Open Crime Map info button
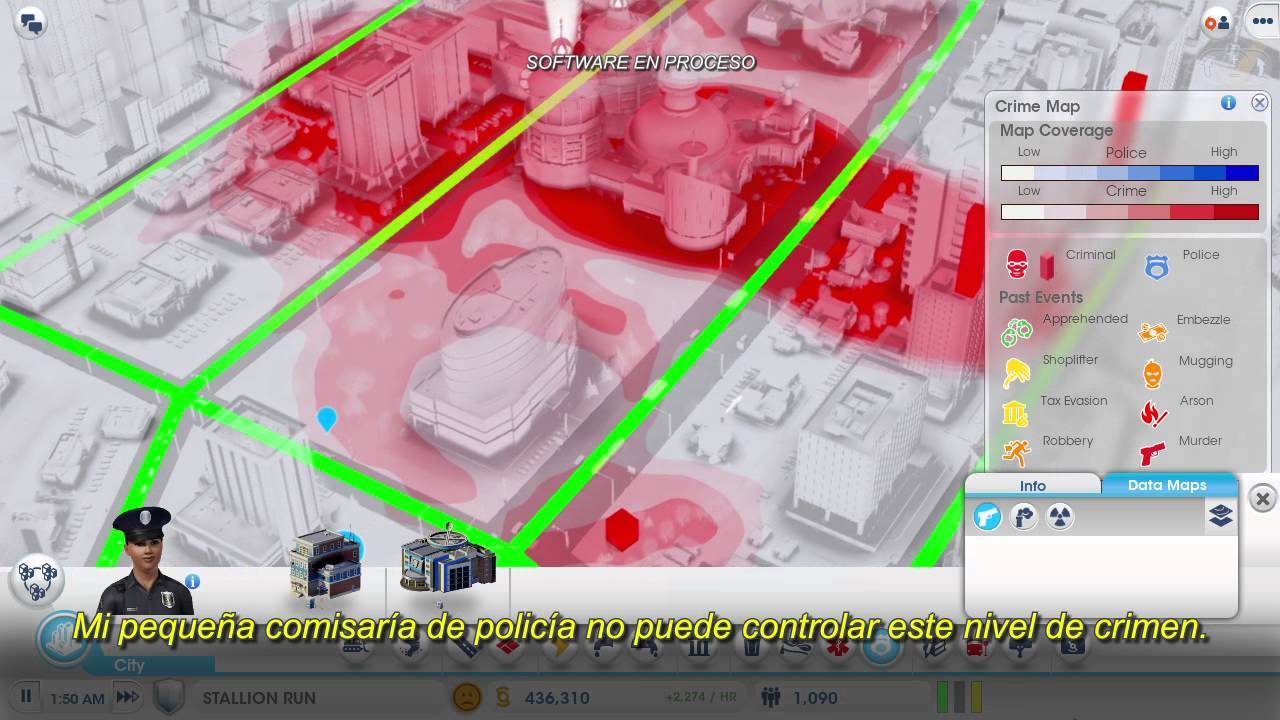This screenshot has width=1280, height=720. (x=1228, y=103)
